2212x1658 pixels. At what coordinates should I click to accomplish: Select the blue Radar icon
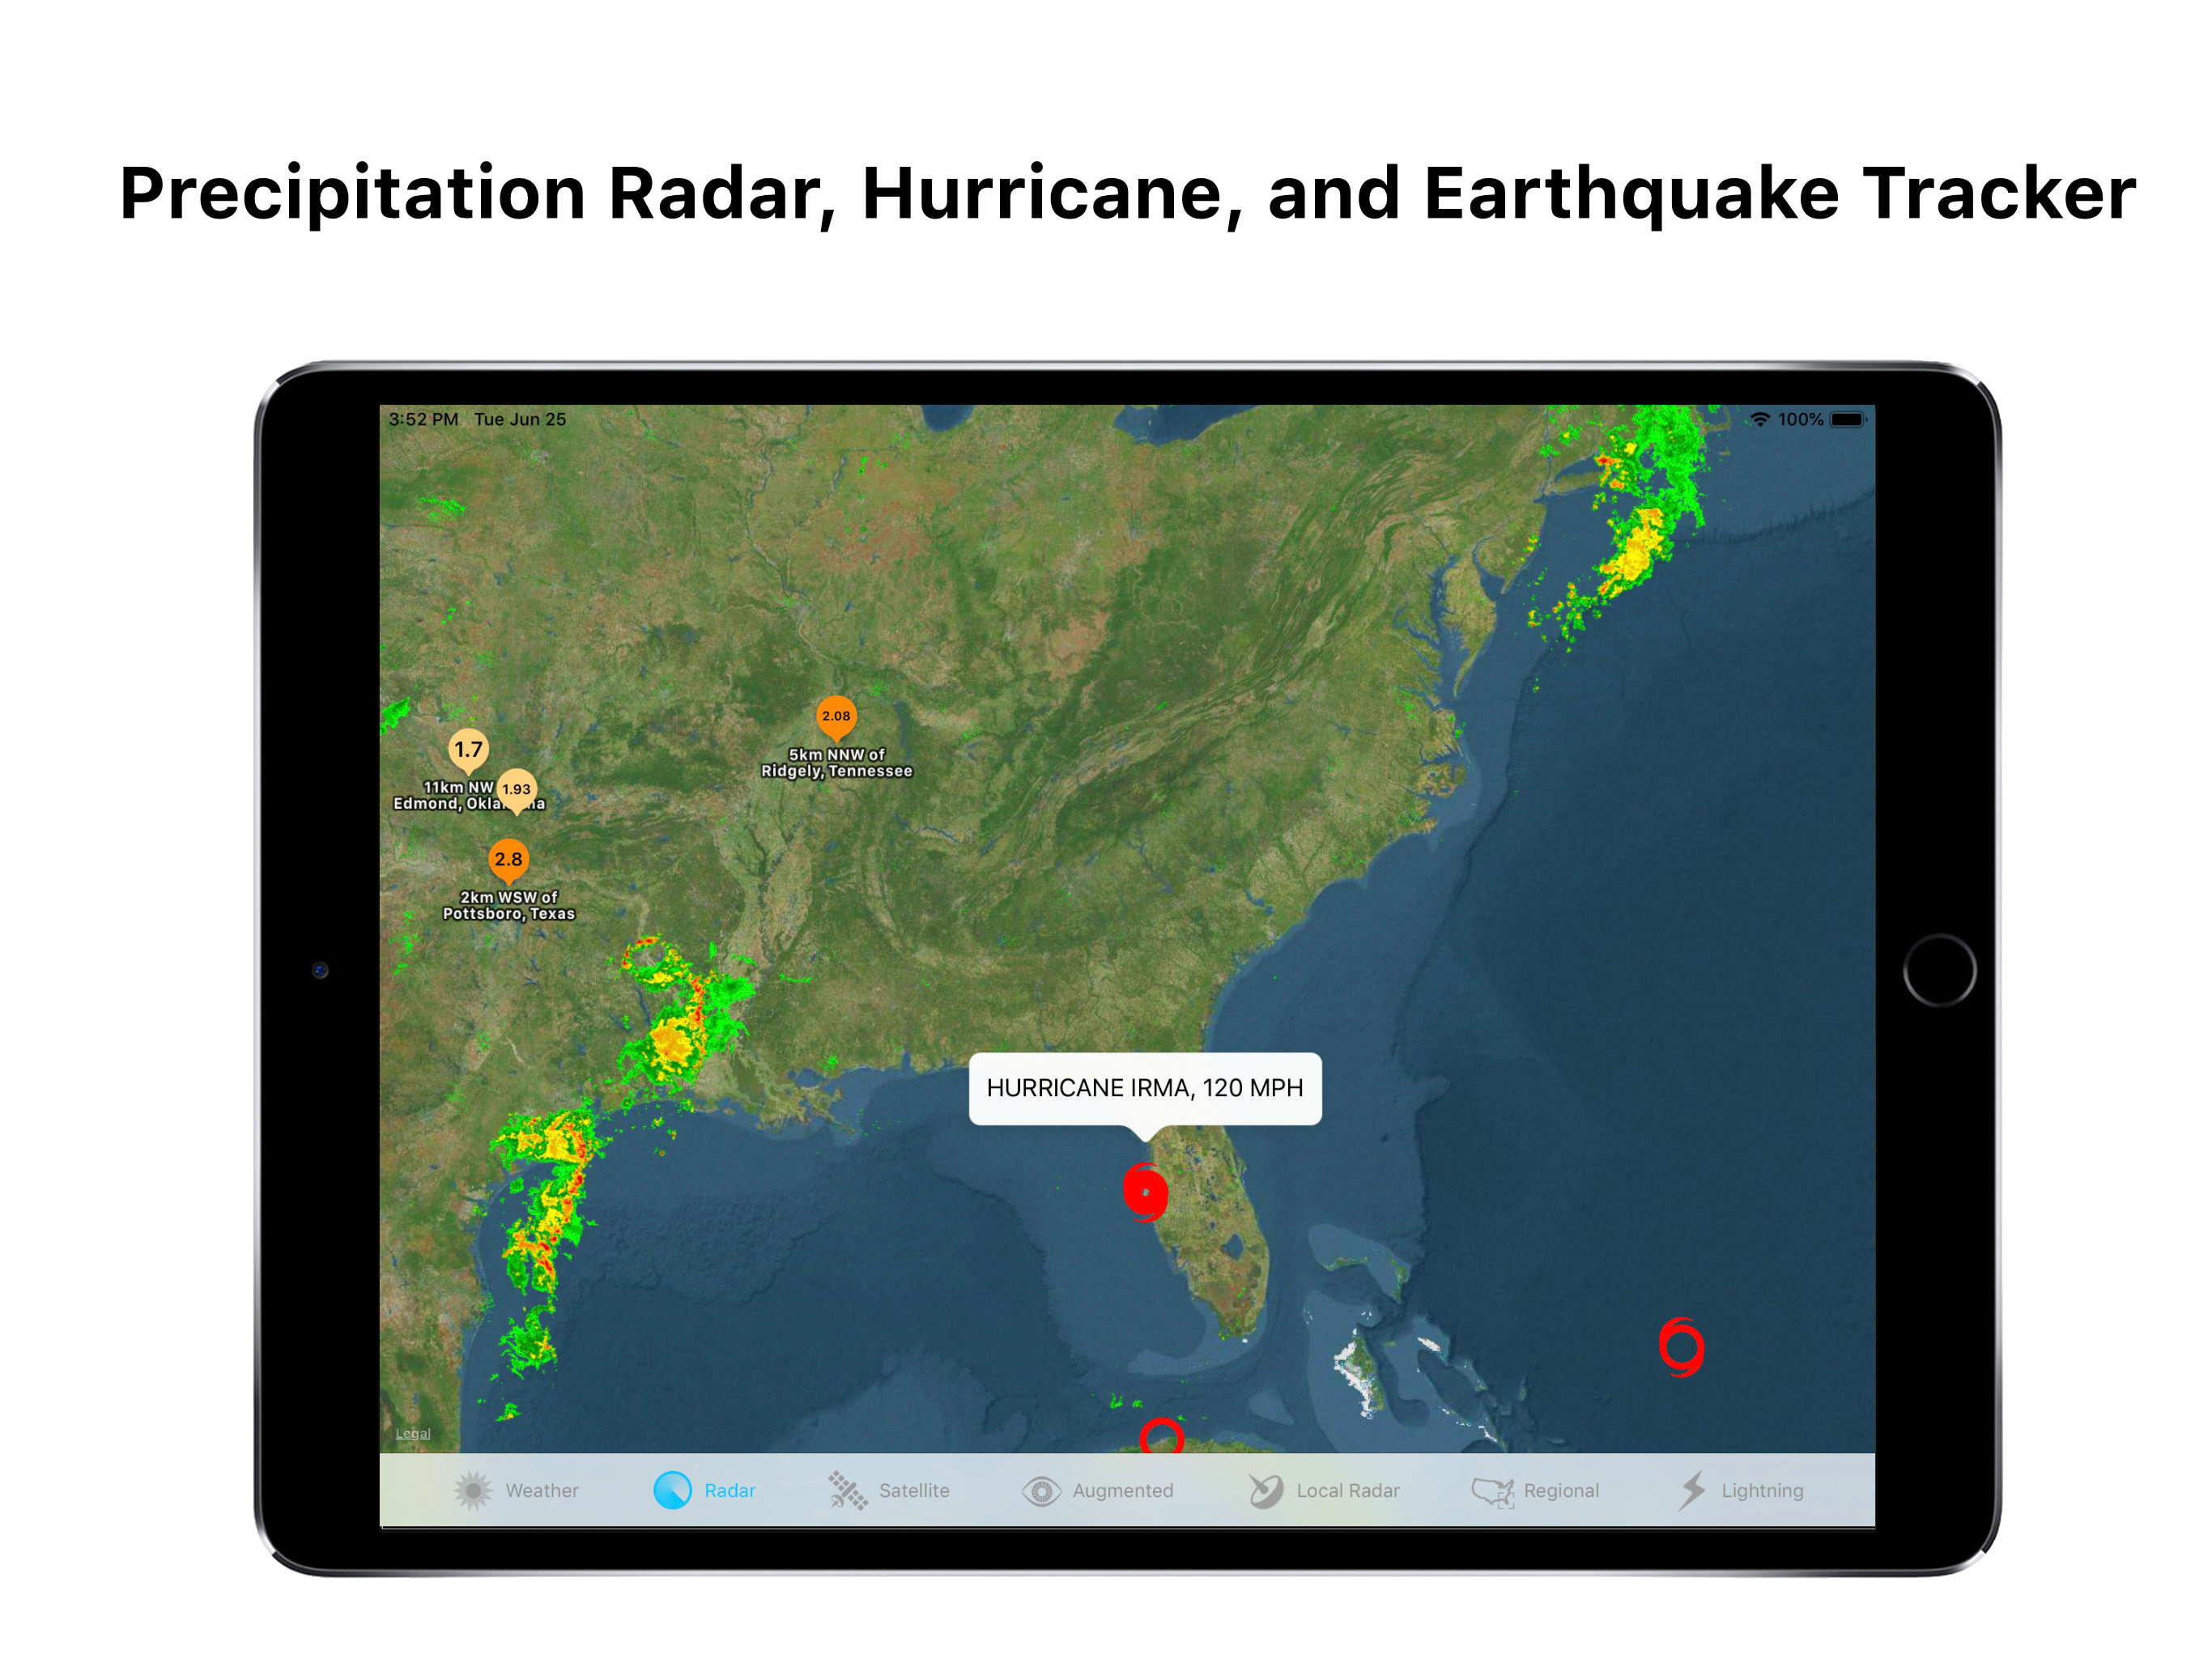pos(672,1490)
